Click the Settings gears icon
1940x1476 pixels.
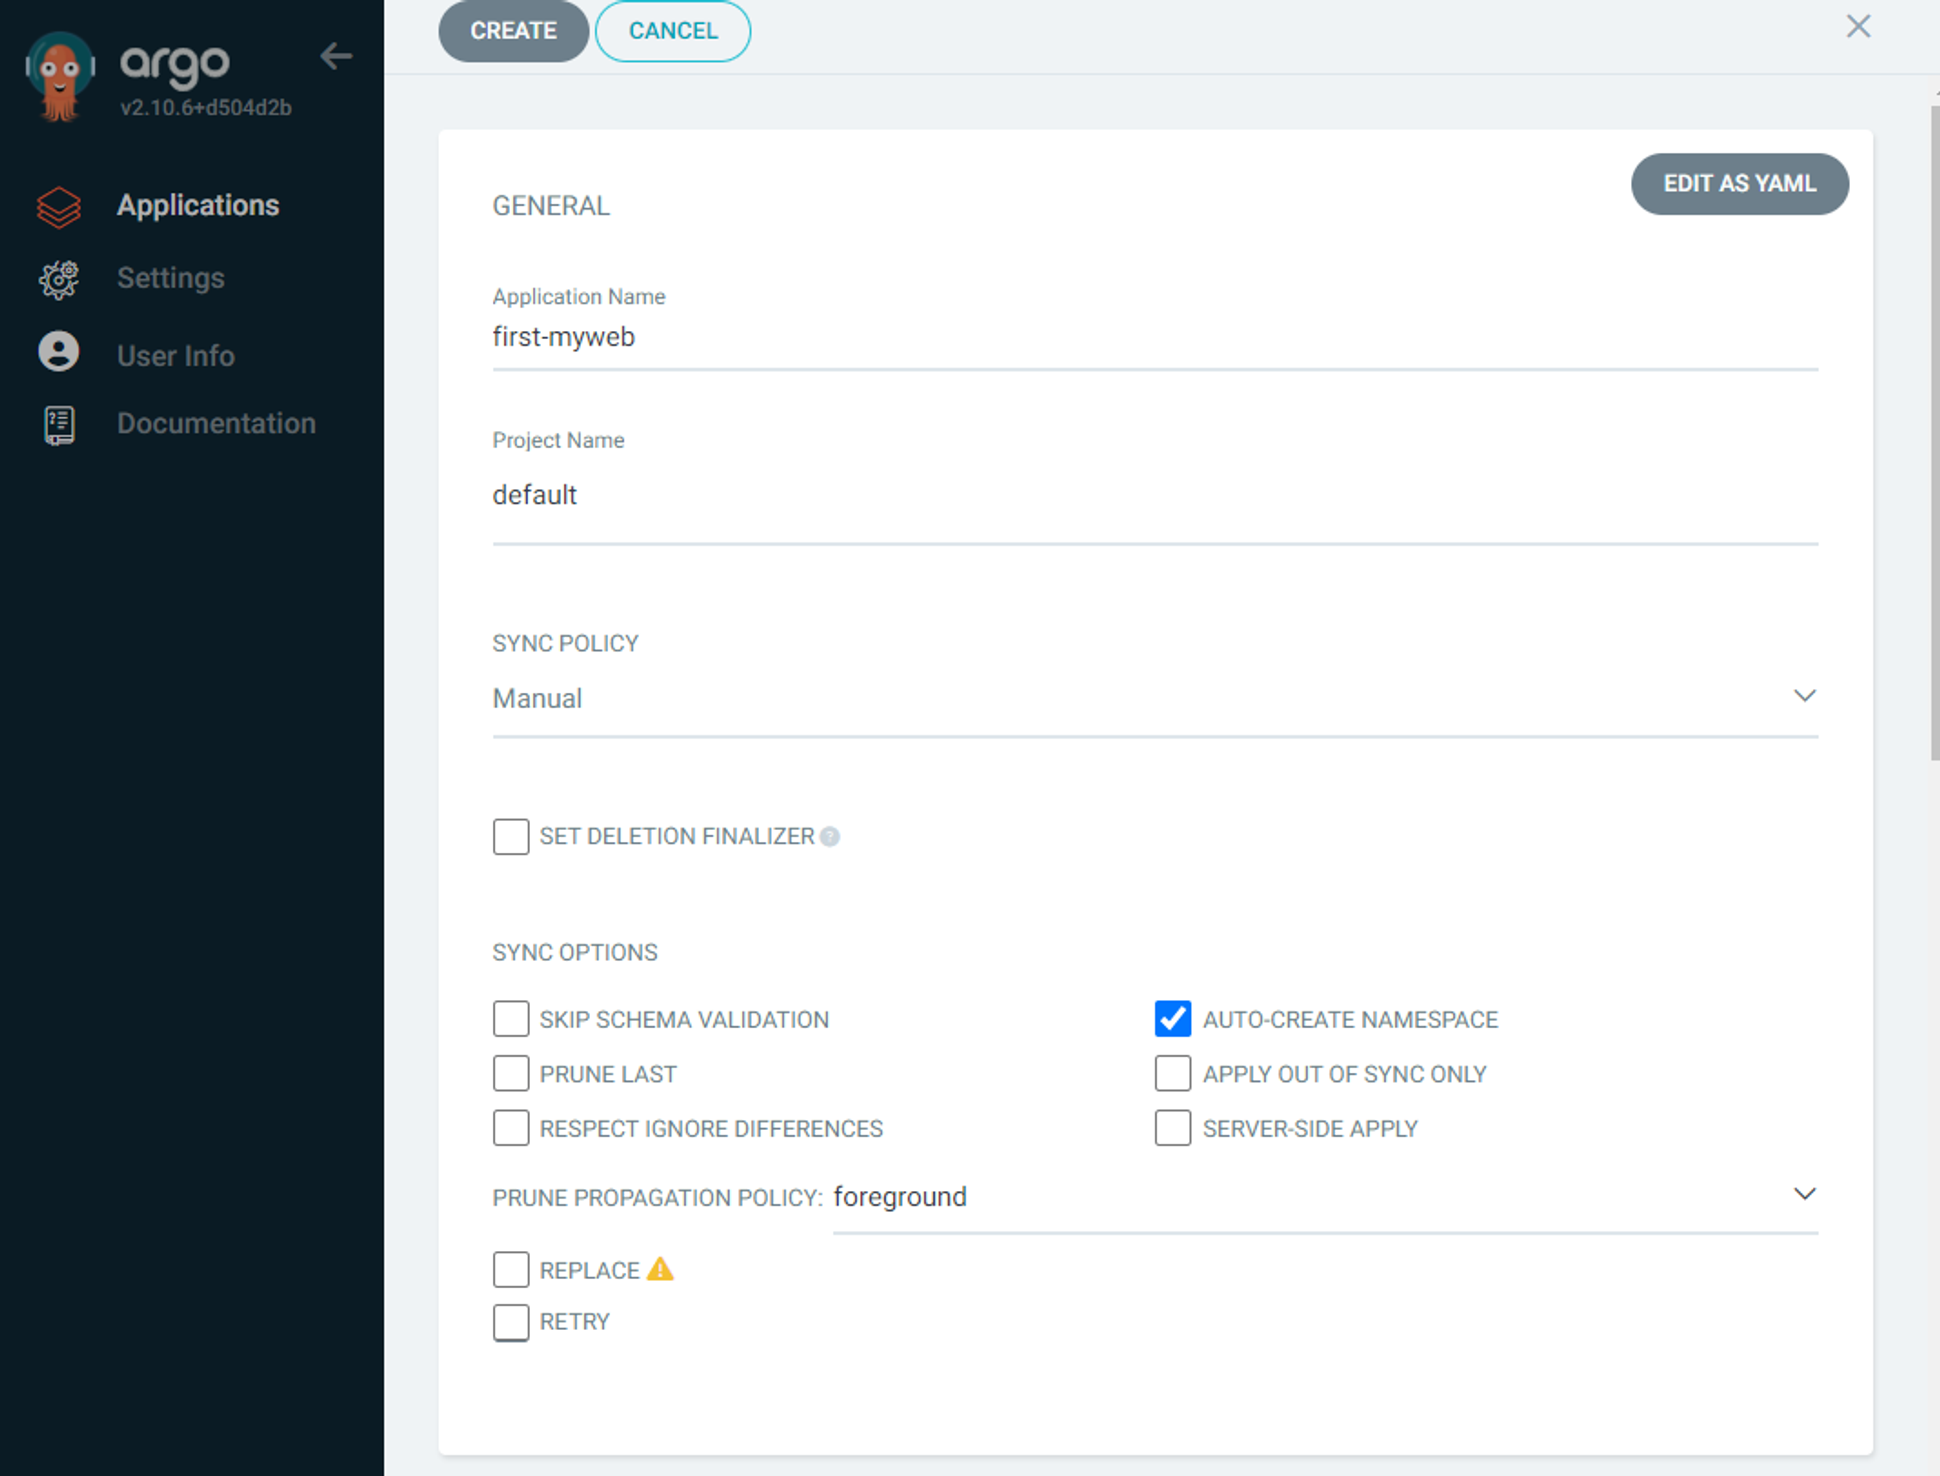coord(59,280)
